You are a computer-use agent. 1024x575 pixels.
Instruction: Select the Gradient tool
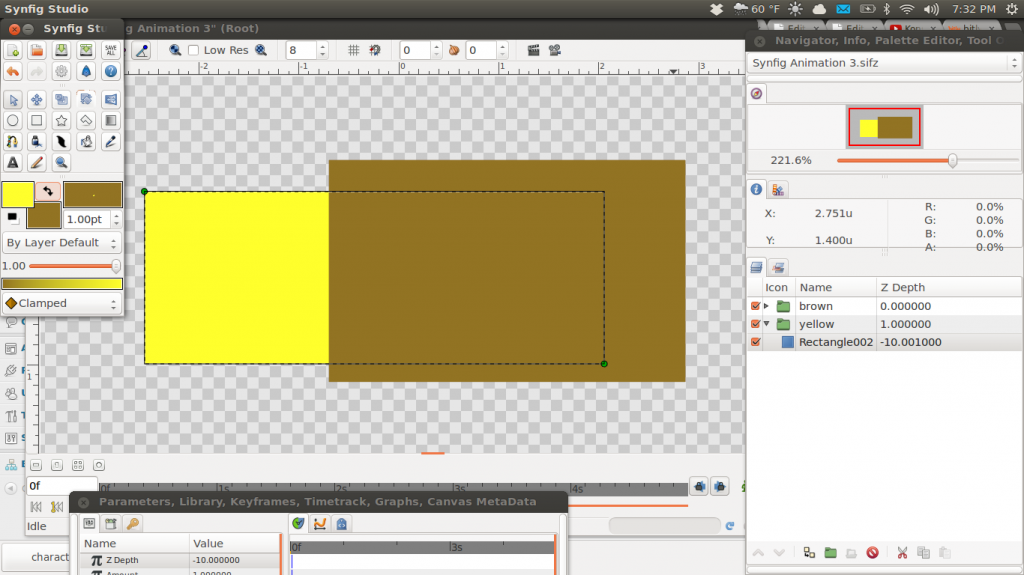coord(110,121)
